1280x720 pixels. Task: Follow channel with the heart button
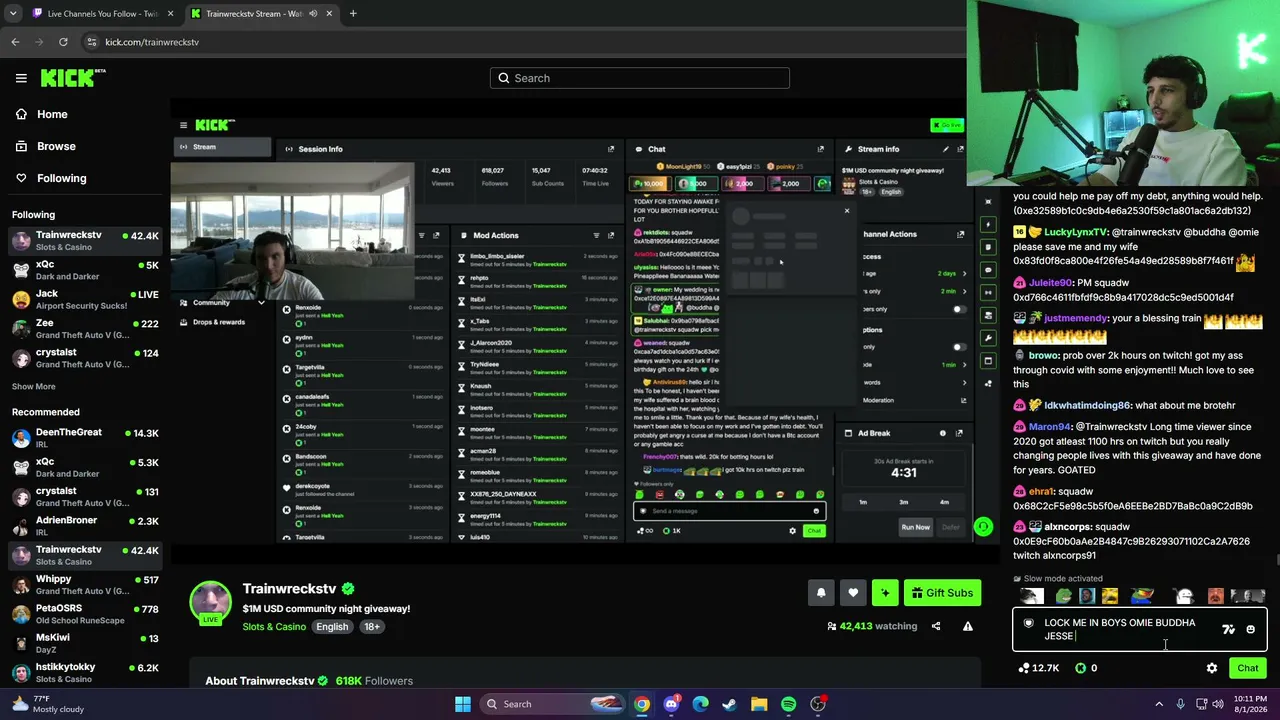point(853,593)
